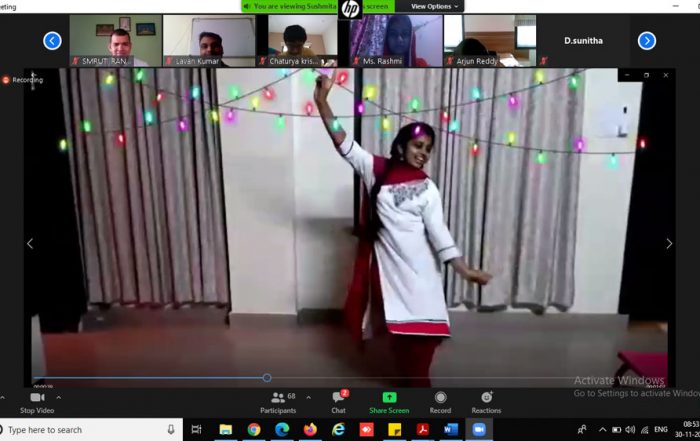This screenshot has width=700, height=441.
Task: Click the green Share Screen button
Action: [389, 403]
